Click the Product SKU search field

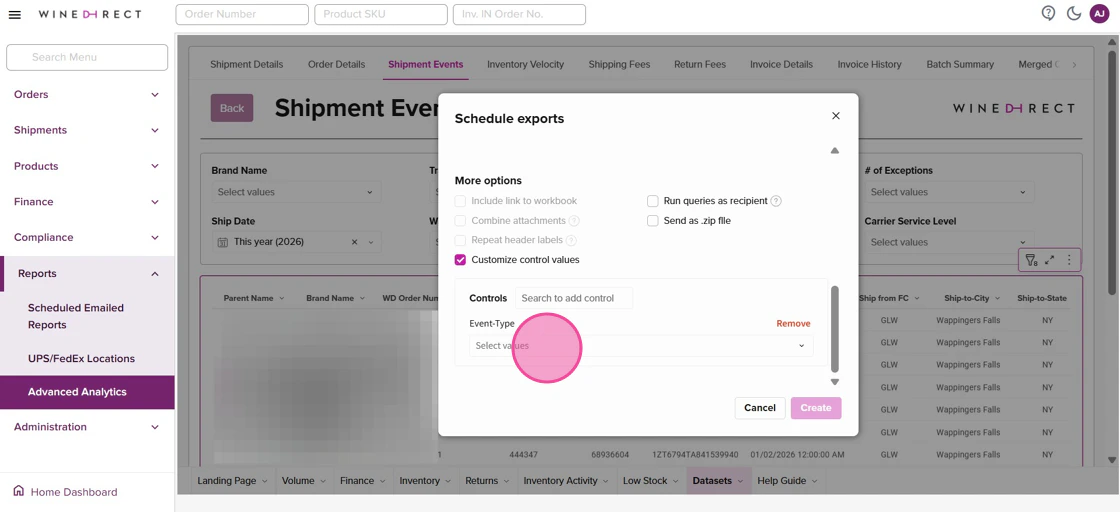381,14
